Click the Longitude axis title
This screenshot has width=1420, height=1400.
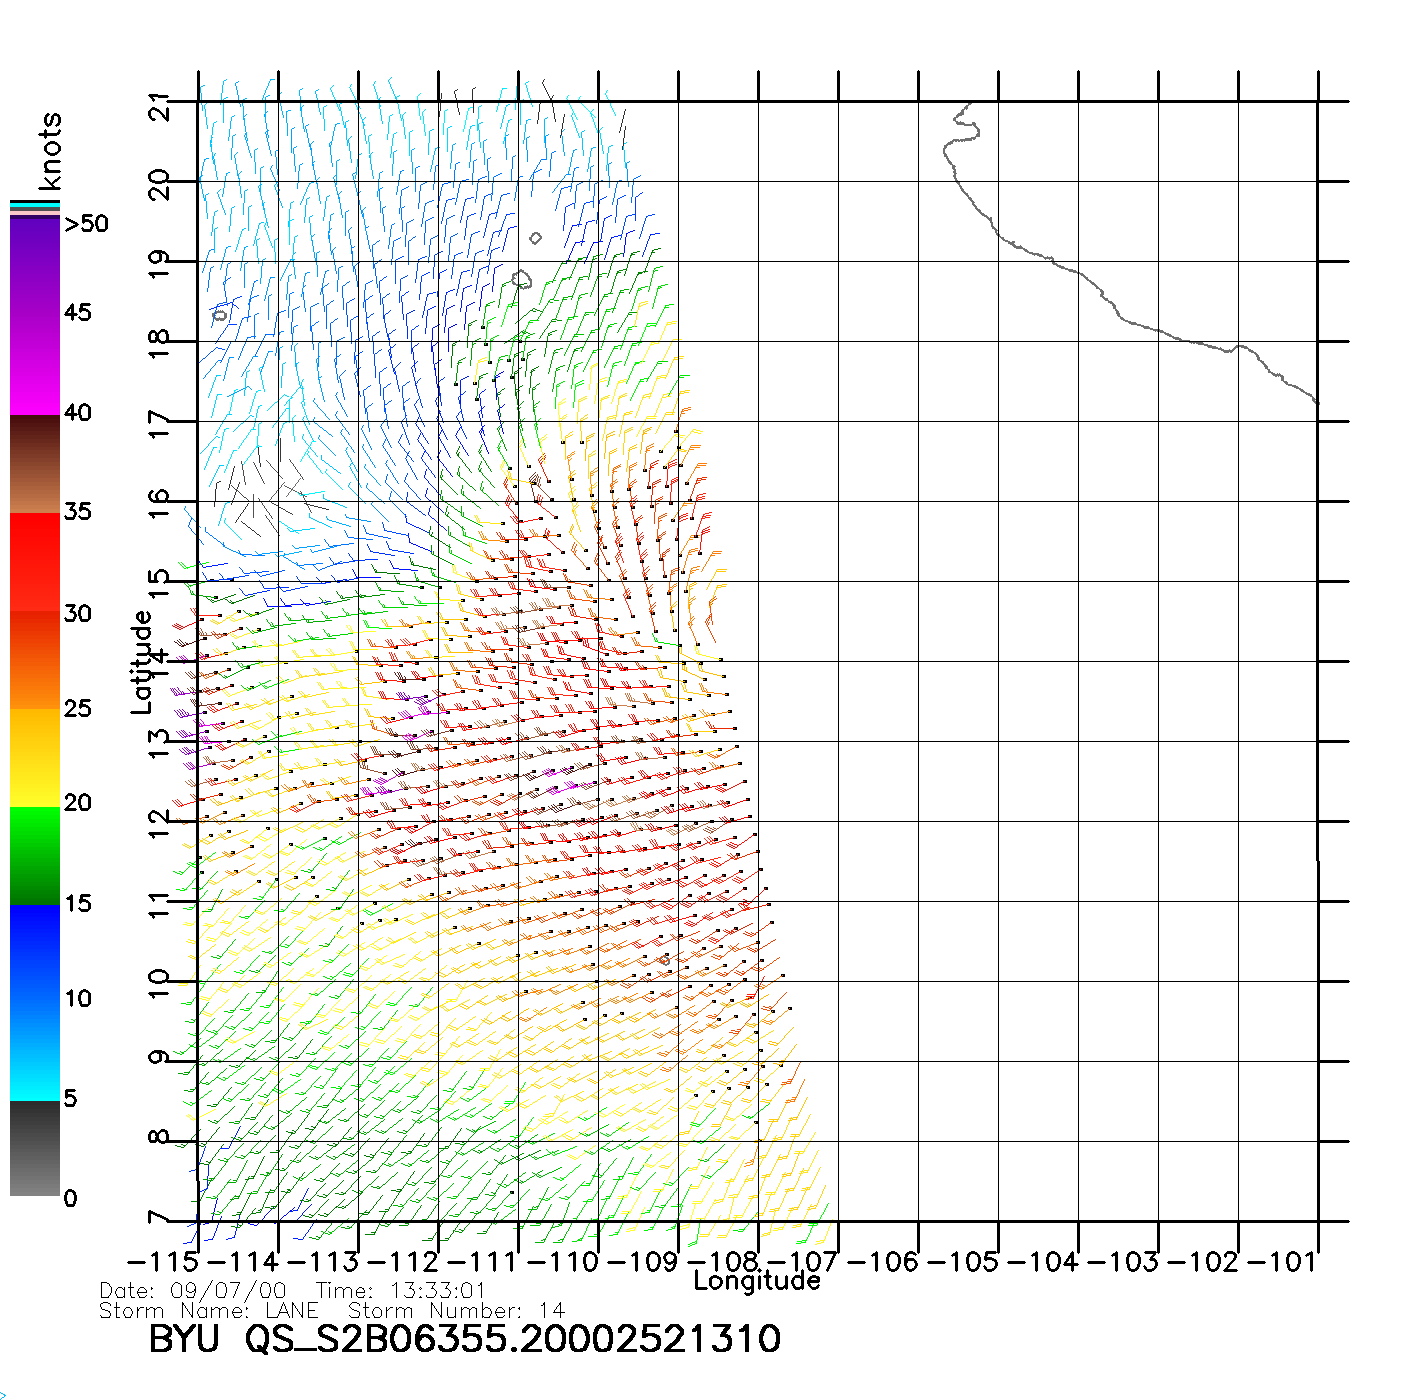(757, 1281)
